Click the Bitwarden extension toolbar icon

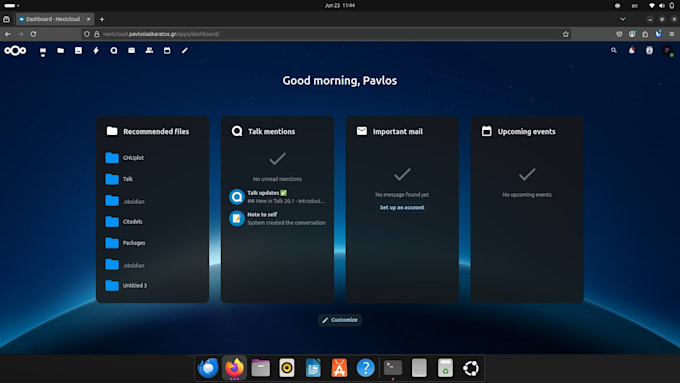coord(659,34)
